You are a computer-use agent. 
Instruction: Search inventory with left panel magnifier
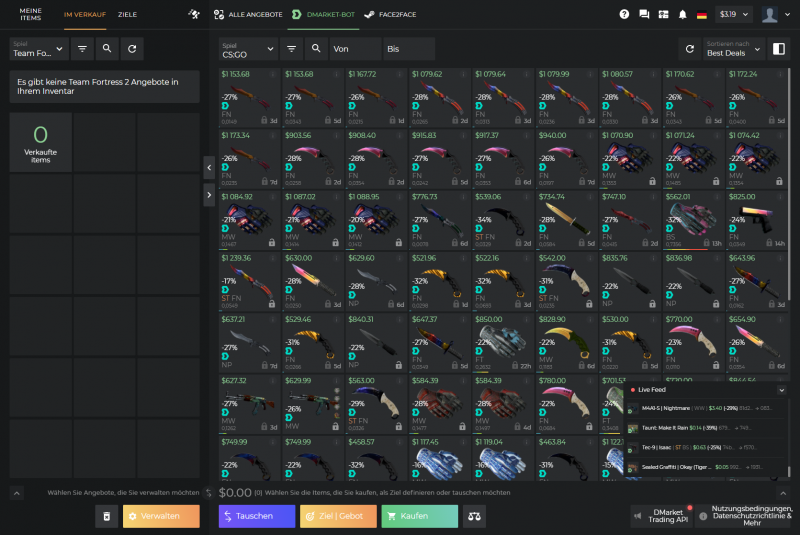coord(107,49)
